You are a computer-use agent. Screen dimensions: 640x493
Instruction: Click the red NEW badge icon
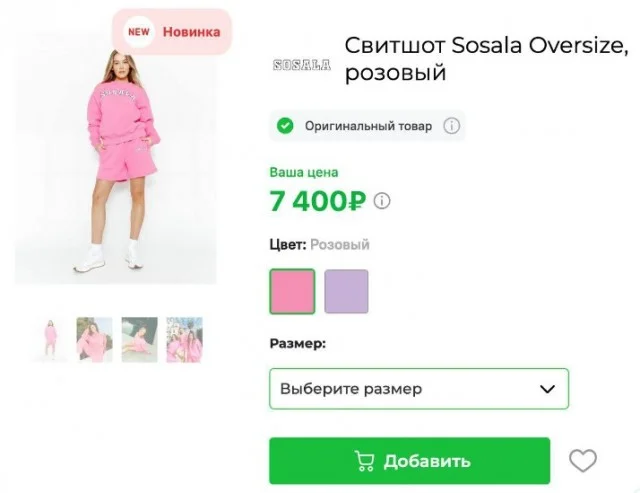(138, 31)
